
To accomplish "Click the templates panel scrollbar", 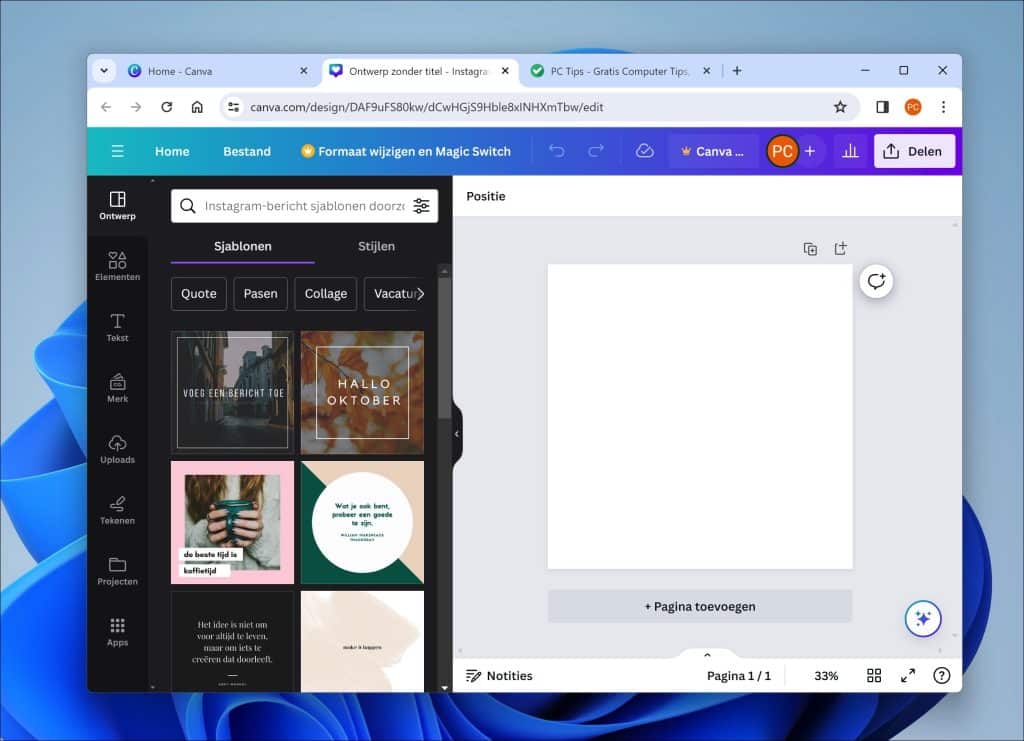I will (x=444, y=349).
